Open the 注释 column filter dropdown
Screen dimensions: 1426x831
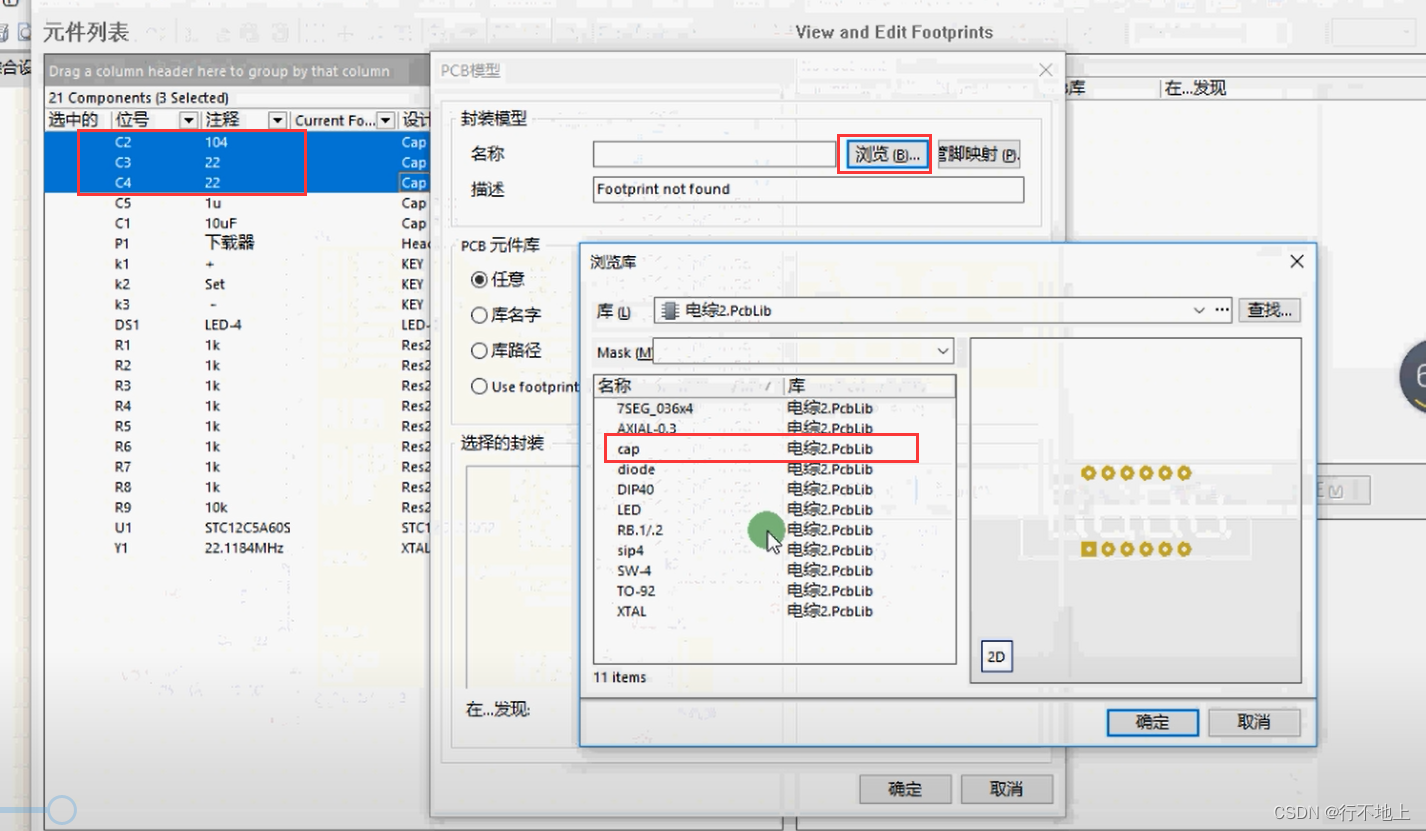(279, 120)
